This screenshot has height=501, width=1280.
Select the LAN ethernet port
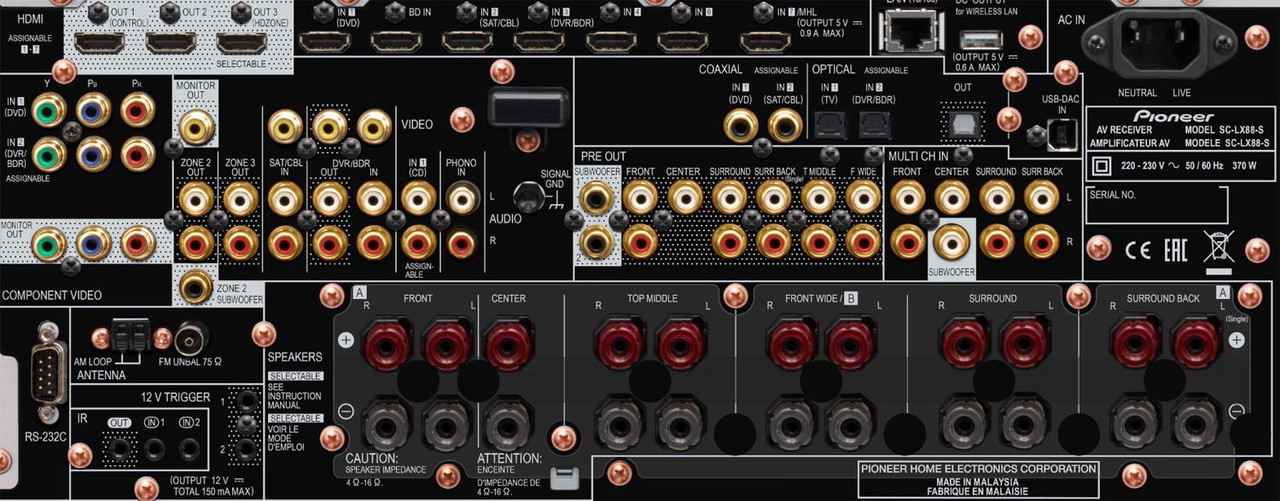tap(904, 32)
